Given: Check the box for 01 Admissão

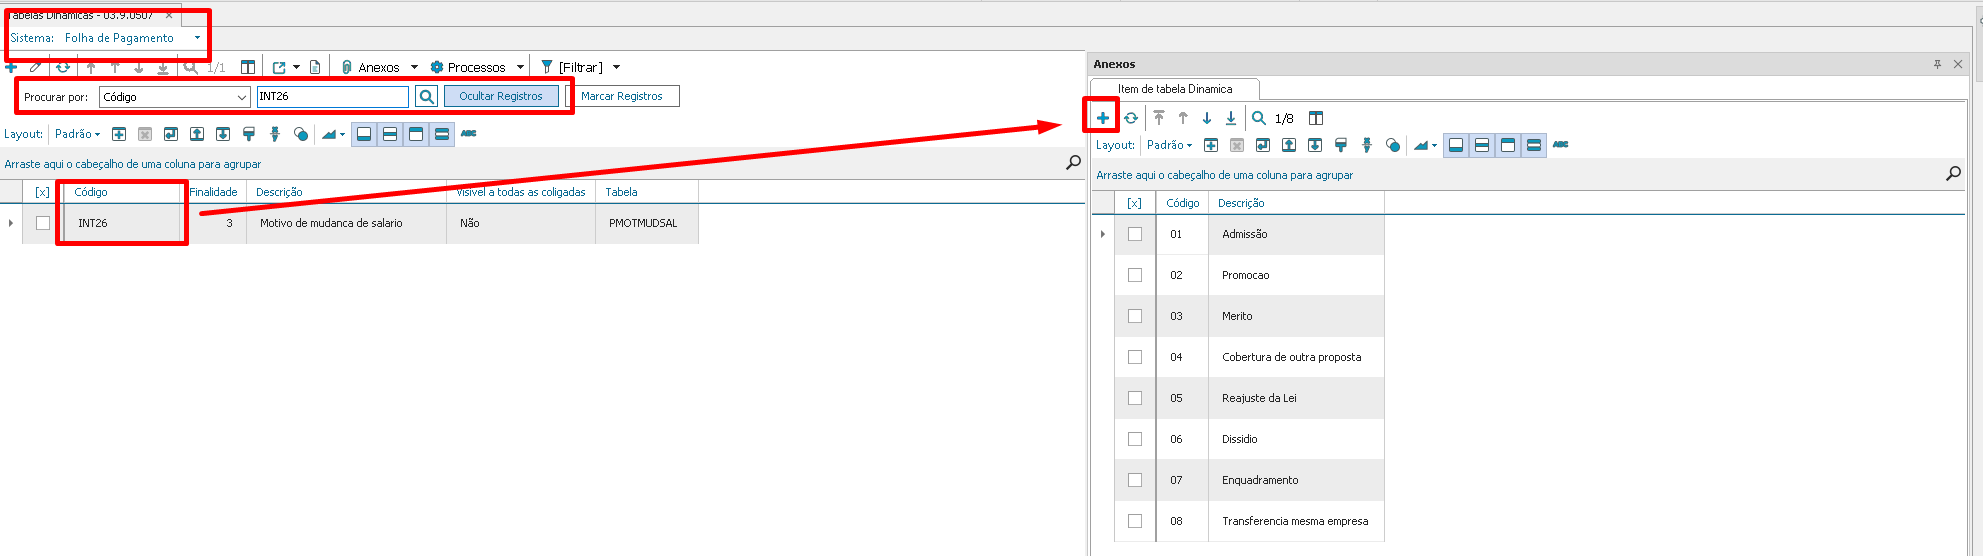Looking at the screenshot, I should coord(1135,234).
